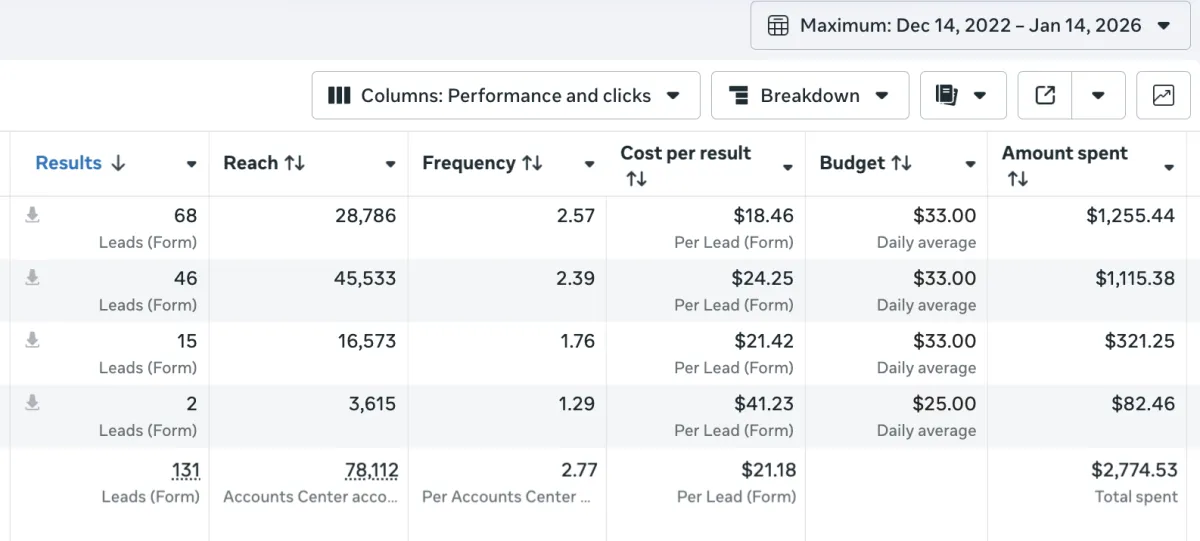
Task: Open the Charts view icon
Action: click(1163, 95)
